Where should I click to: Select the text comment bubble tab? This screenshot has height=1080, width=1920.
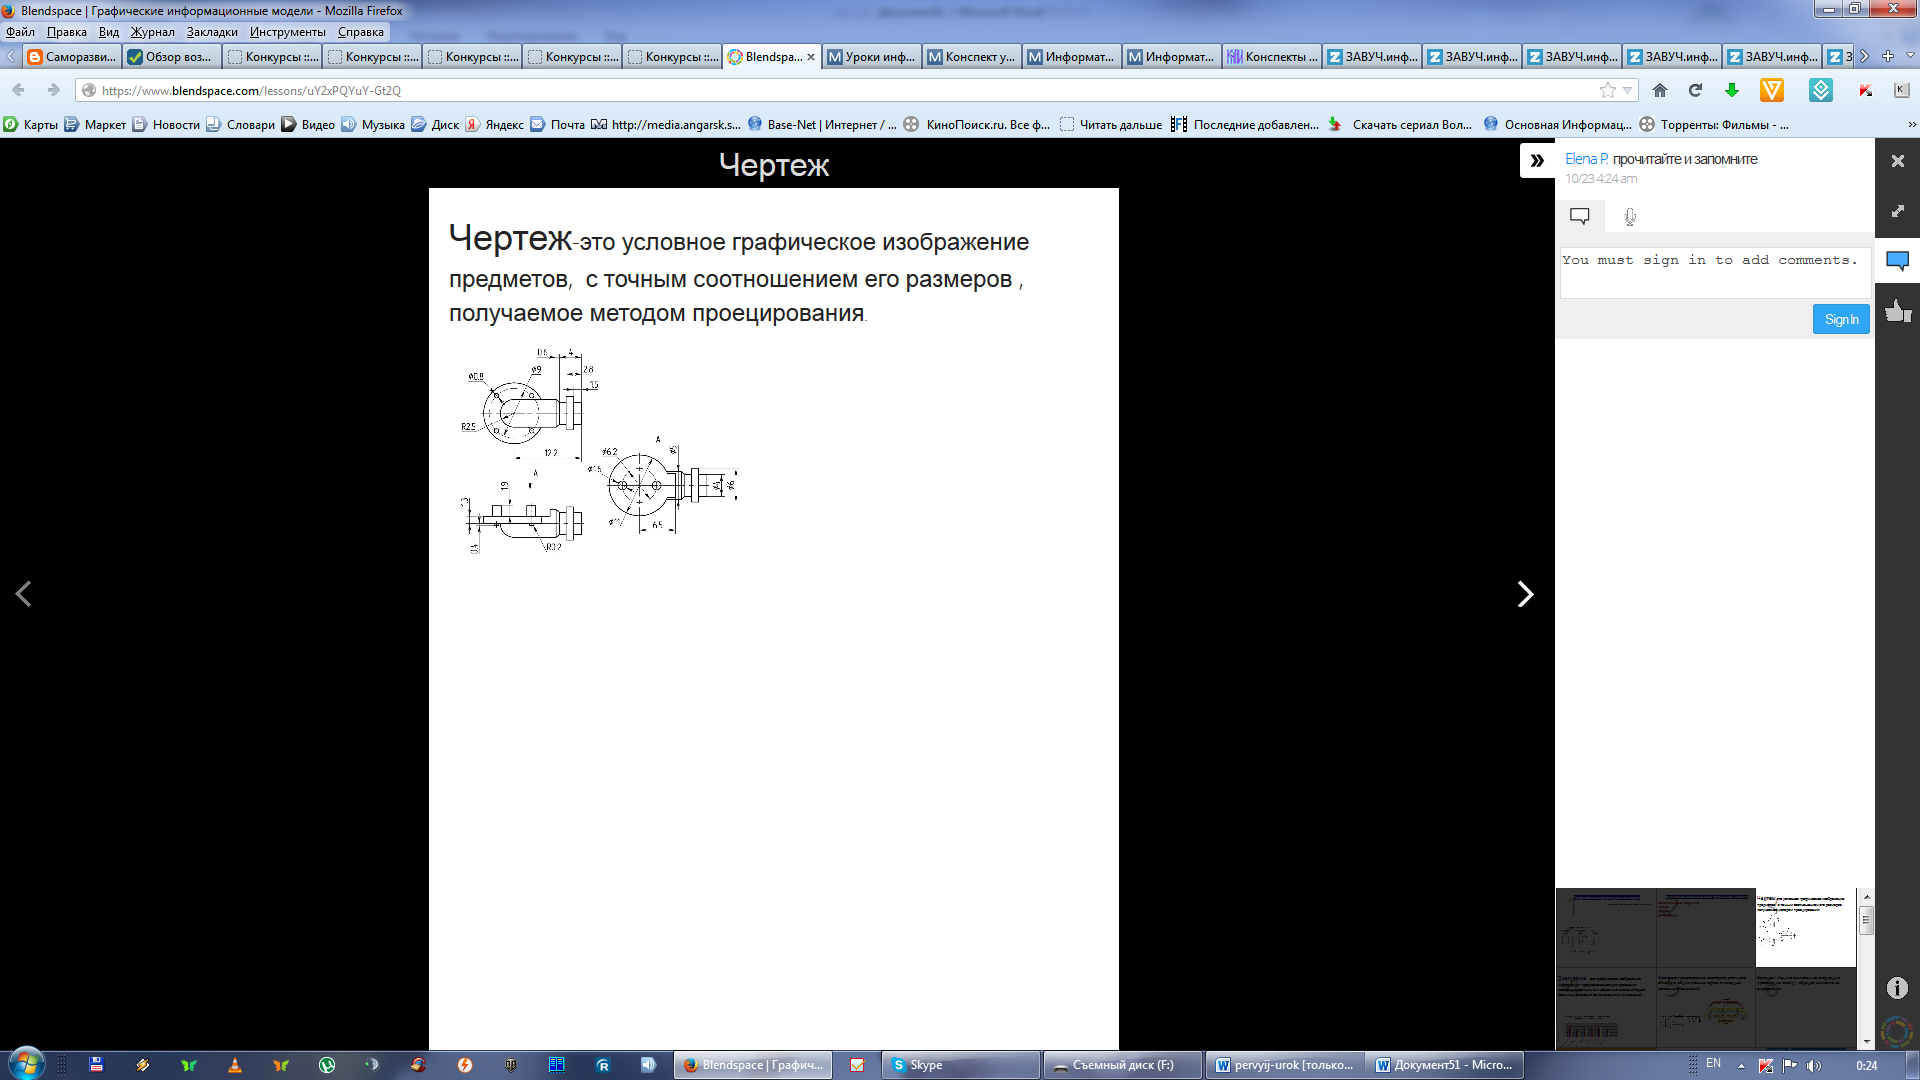coord(1580,216)
